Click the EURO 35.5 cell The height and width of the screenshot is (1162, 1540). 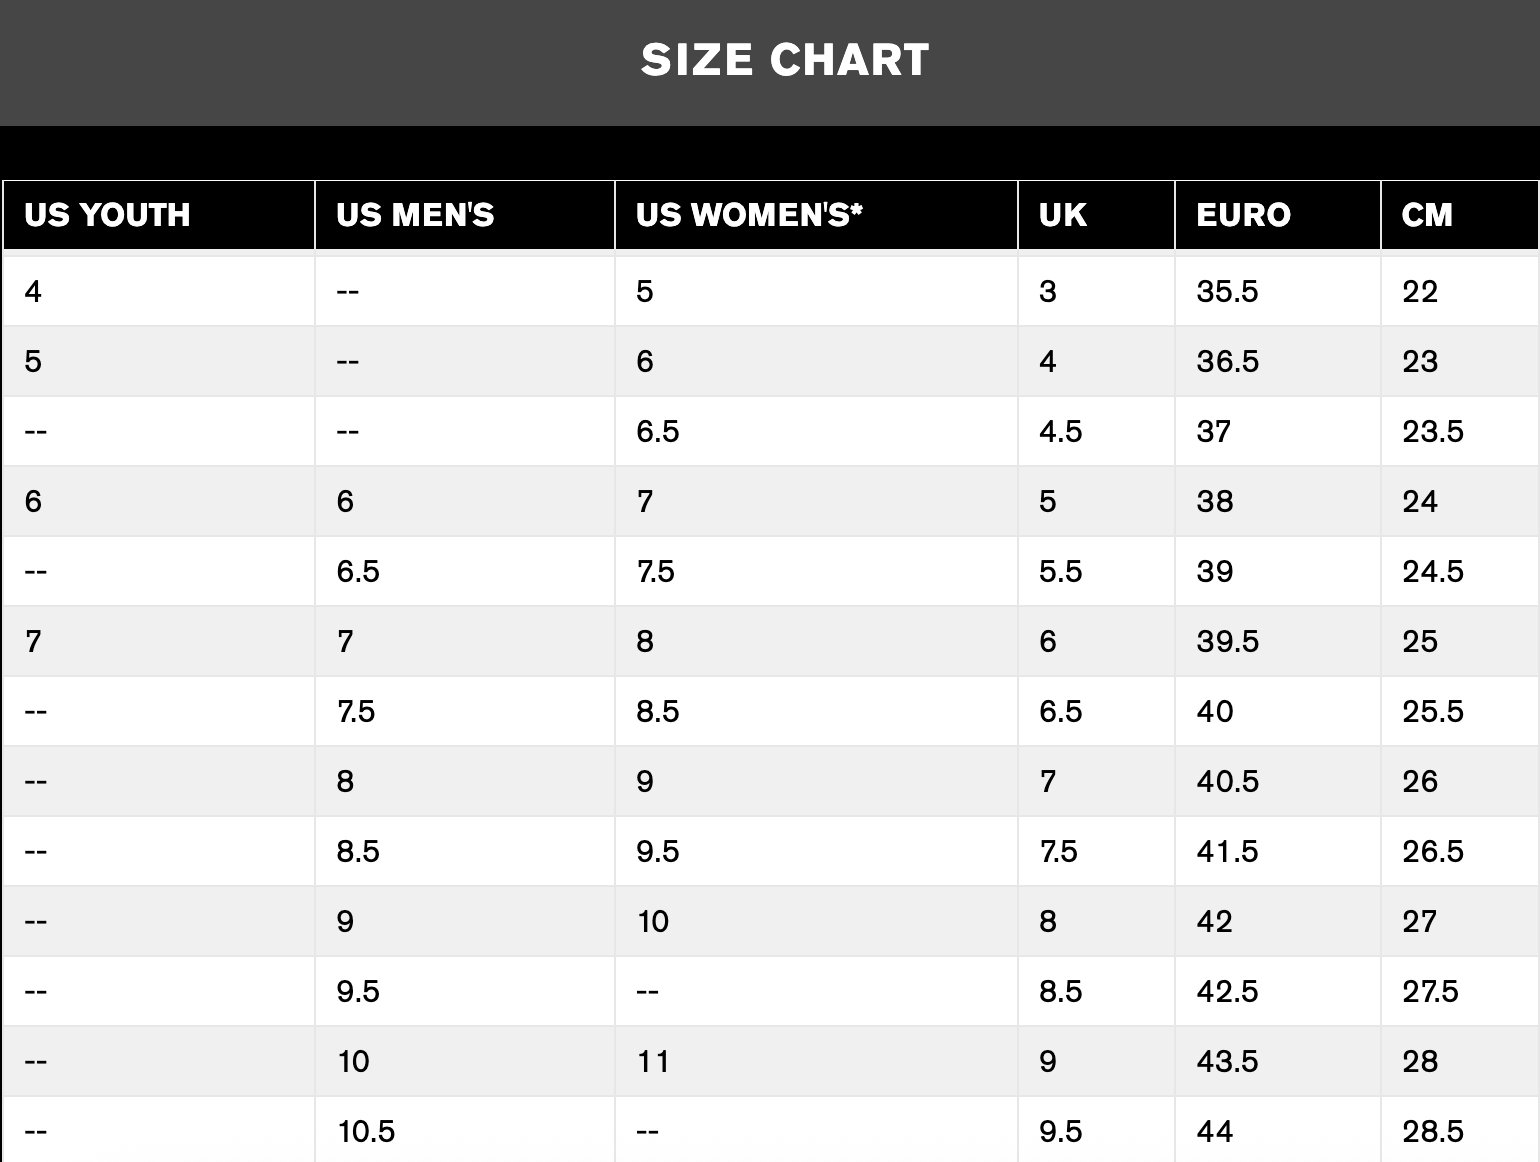1278,291
